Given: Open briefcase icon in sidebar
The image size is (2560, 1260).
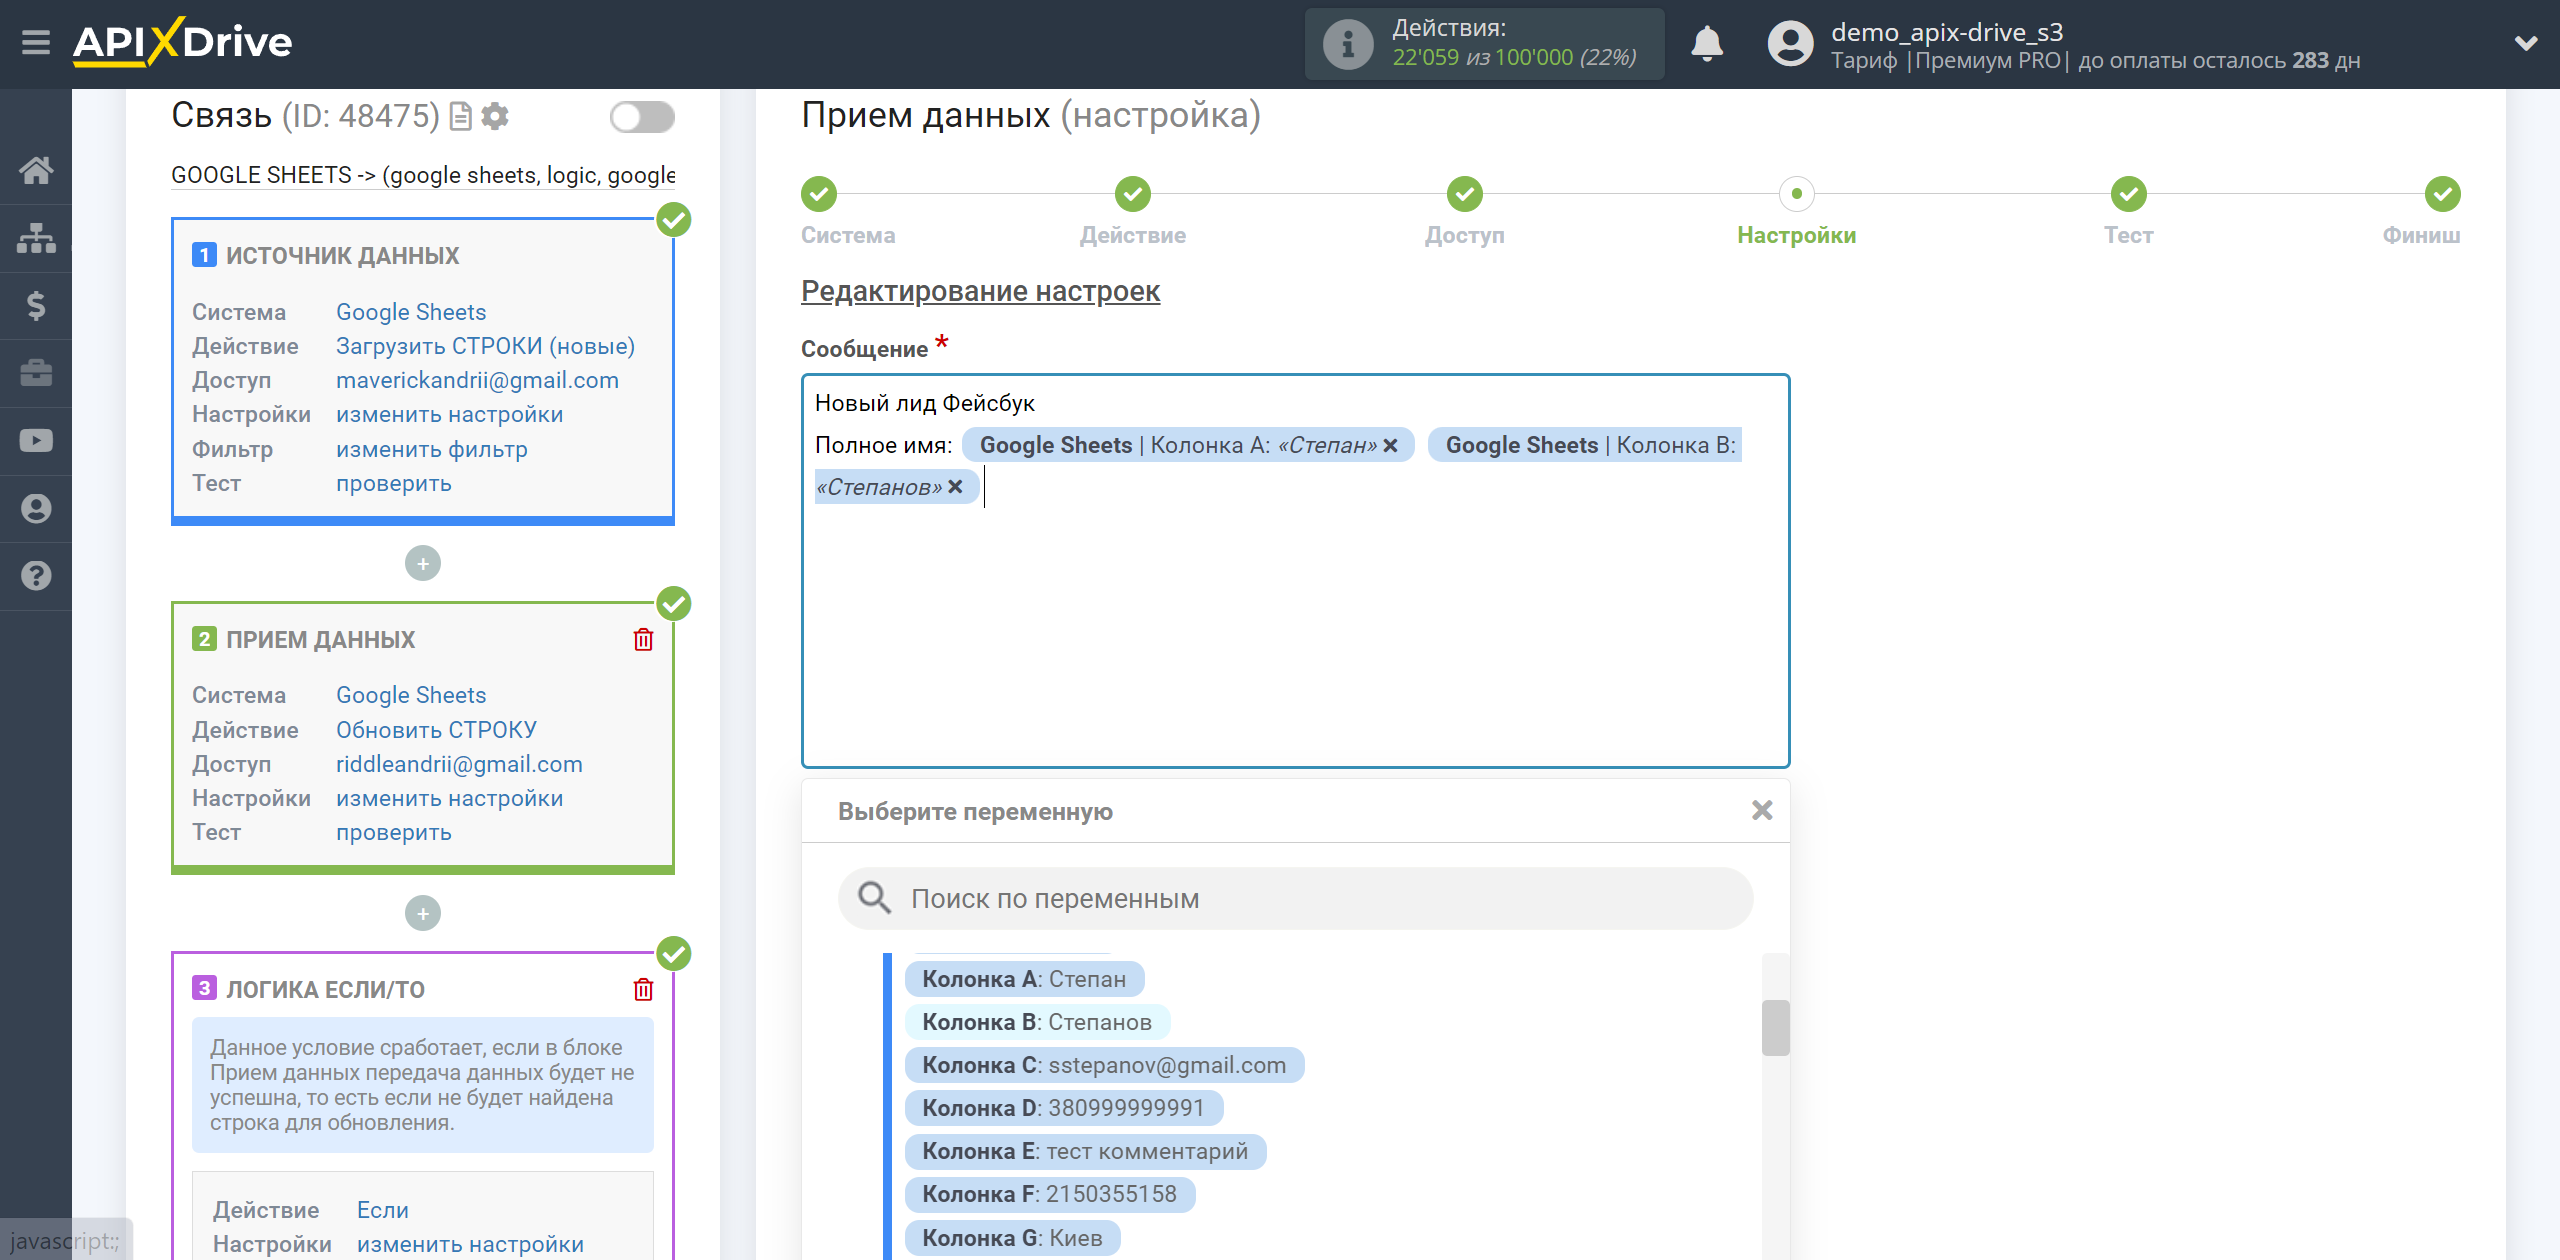Looking at the screenshot, I should [x=36, y=373].
